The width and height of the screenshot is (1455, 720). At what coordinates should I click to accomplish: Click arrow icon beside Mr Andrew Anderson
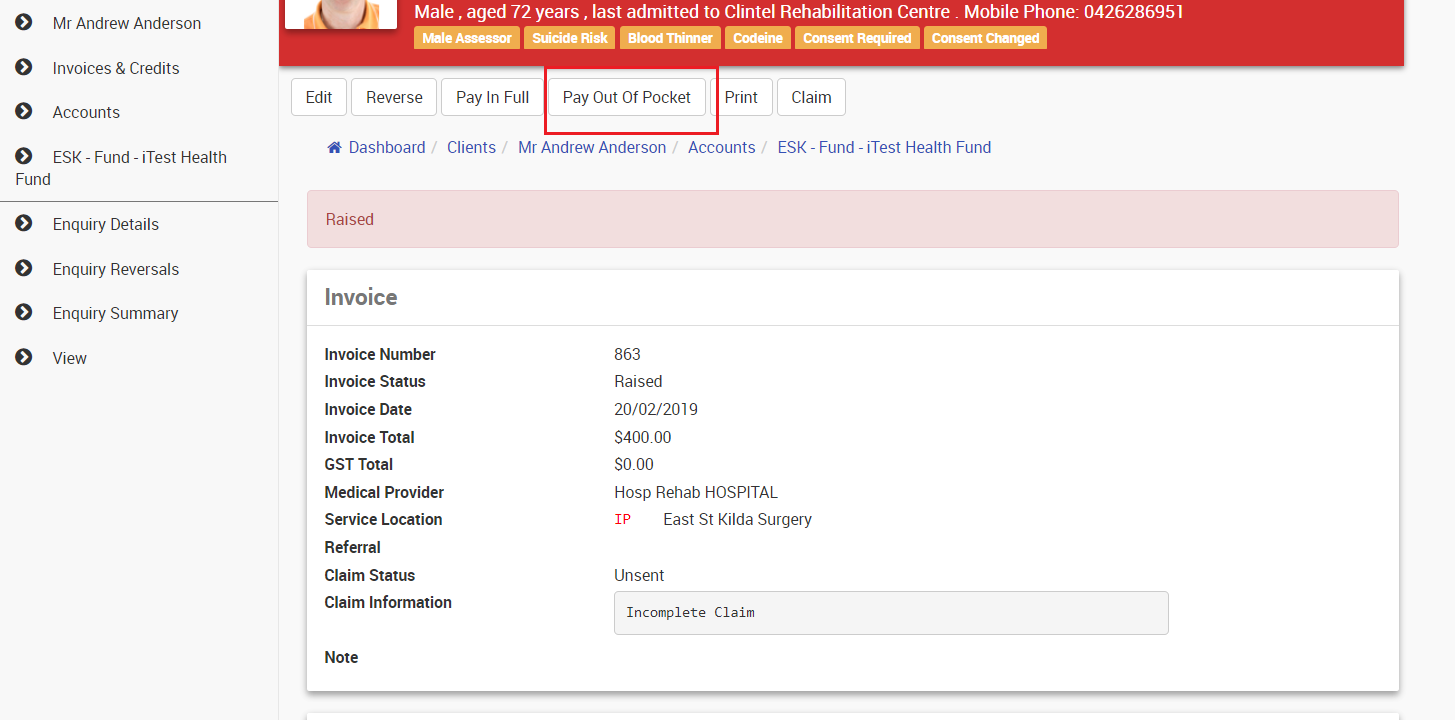(x=24, y=22)
